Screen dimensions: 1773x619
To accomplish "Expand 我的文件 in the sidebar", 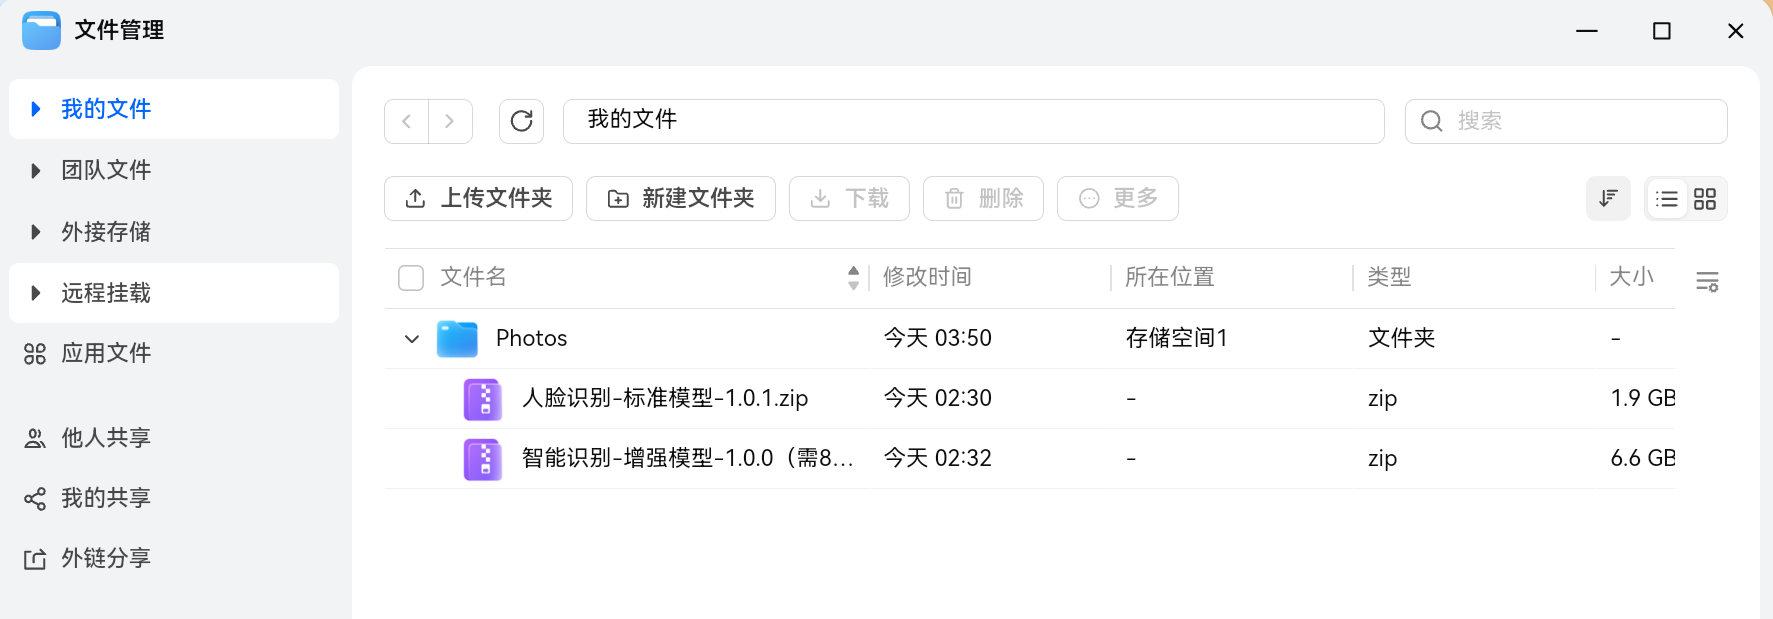I will (36, 109).
